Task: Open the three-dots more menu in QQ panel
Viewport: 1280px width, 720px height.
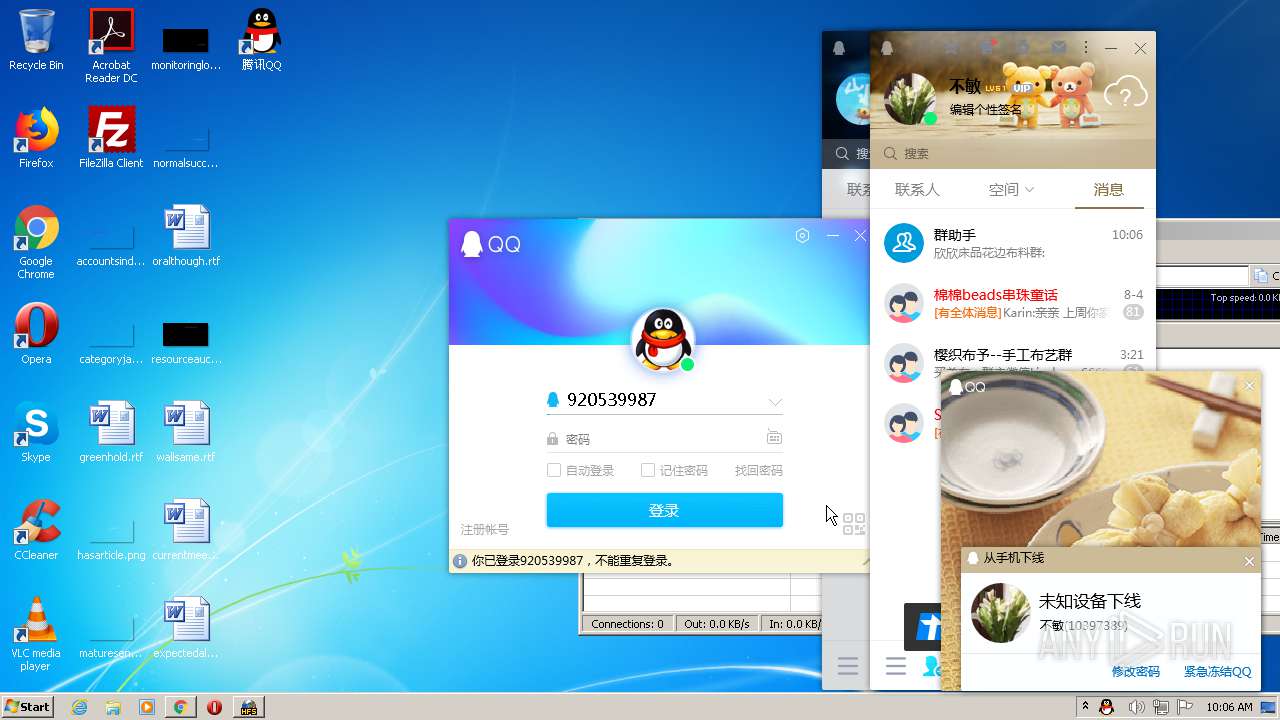Action: (x=1086, y=48)
